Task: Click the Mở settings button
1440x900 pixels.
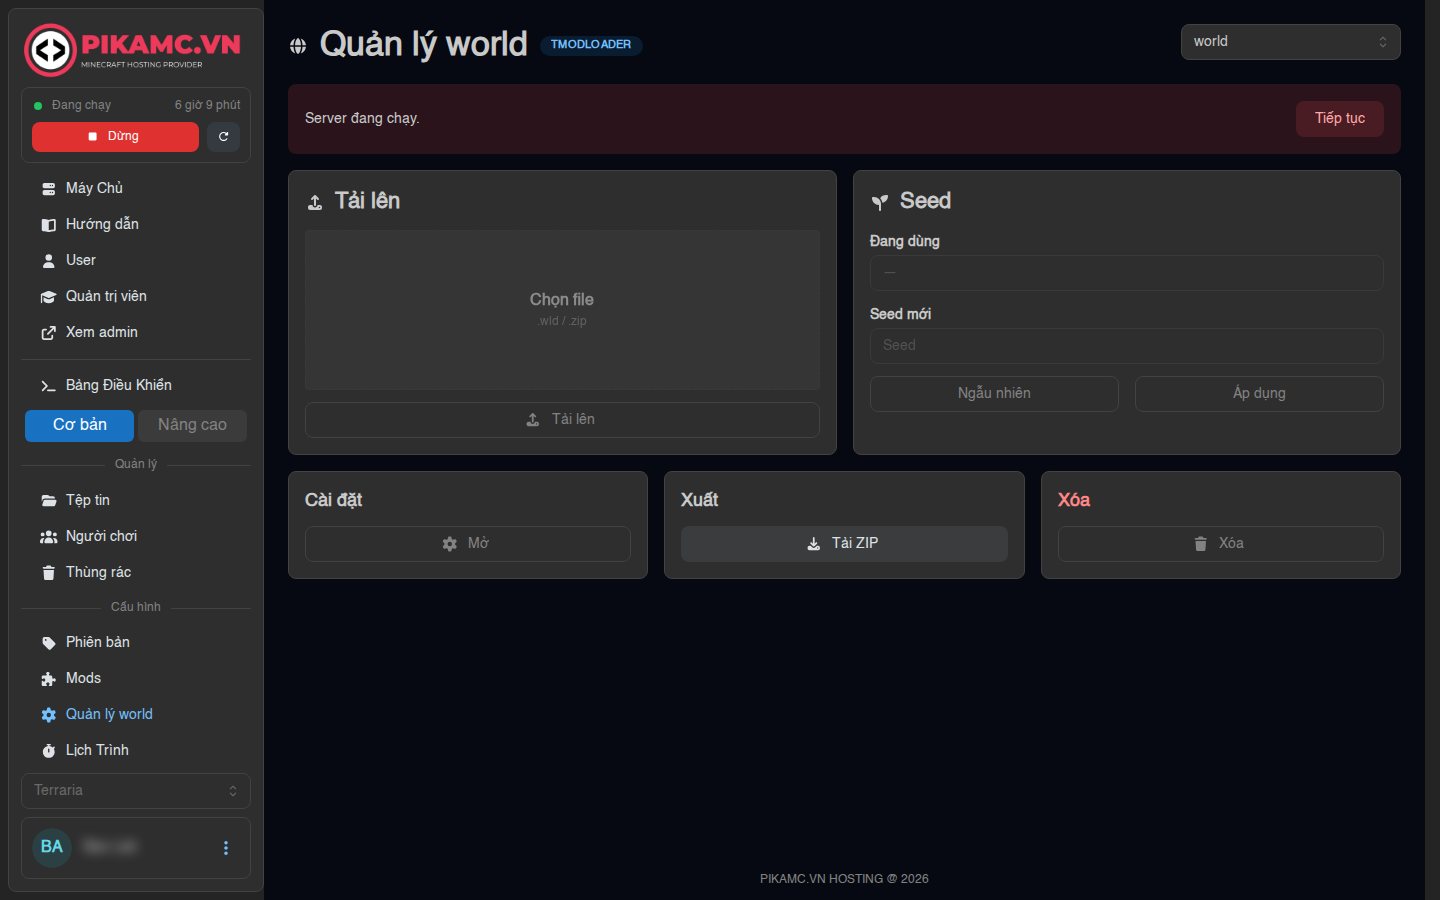Action: coord(467,544)
